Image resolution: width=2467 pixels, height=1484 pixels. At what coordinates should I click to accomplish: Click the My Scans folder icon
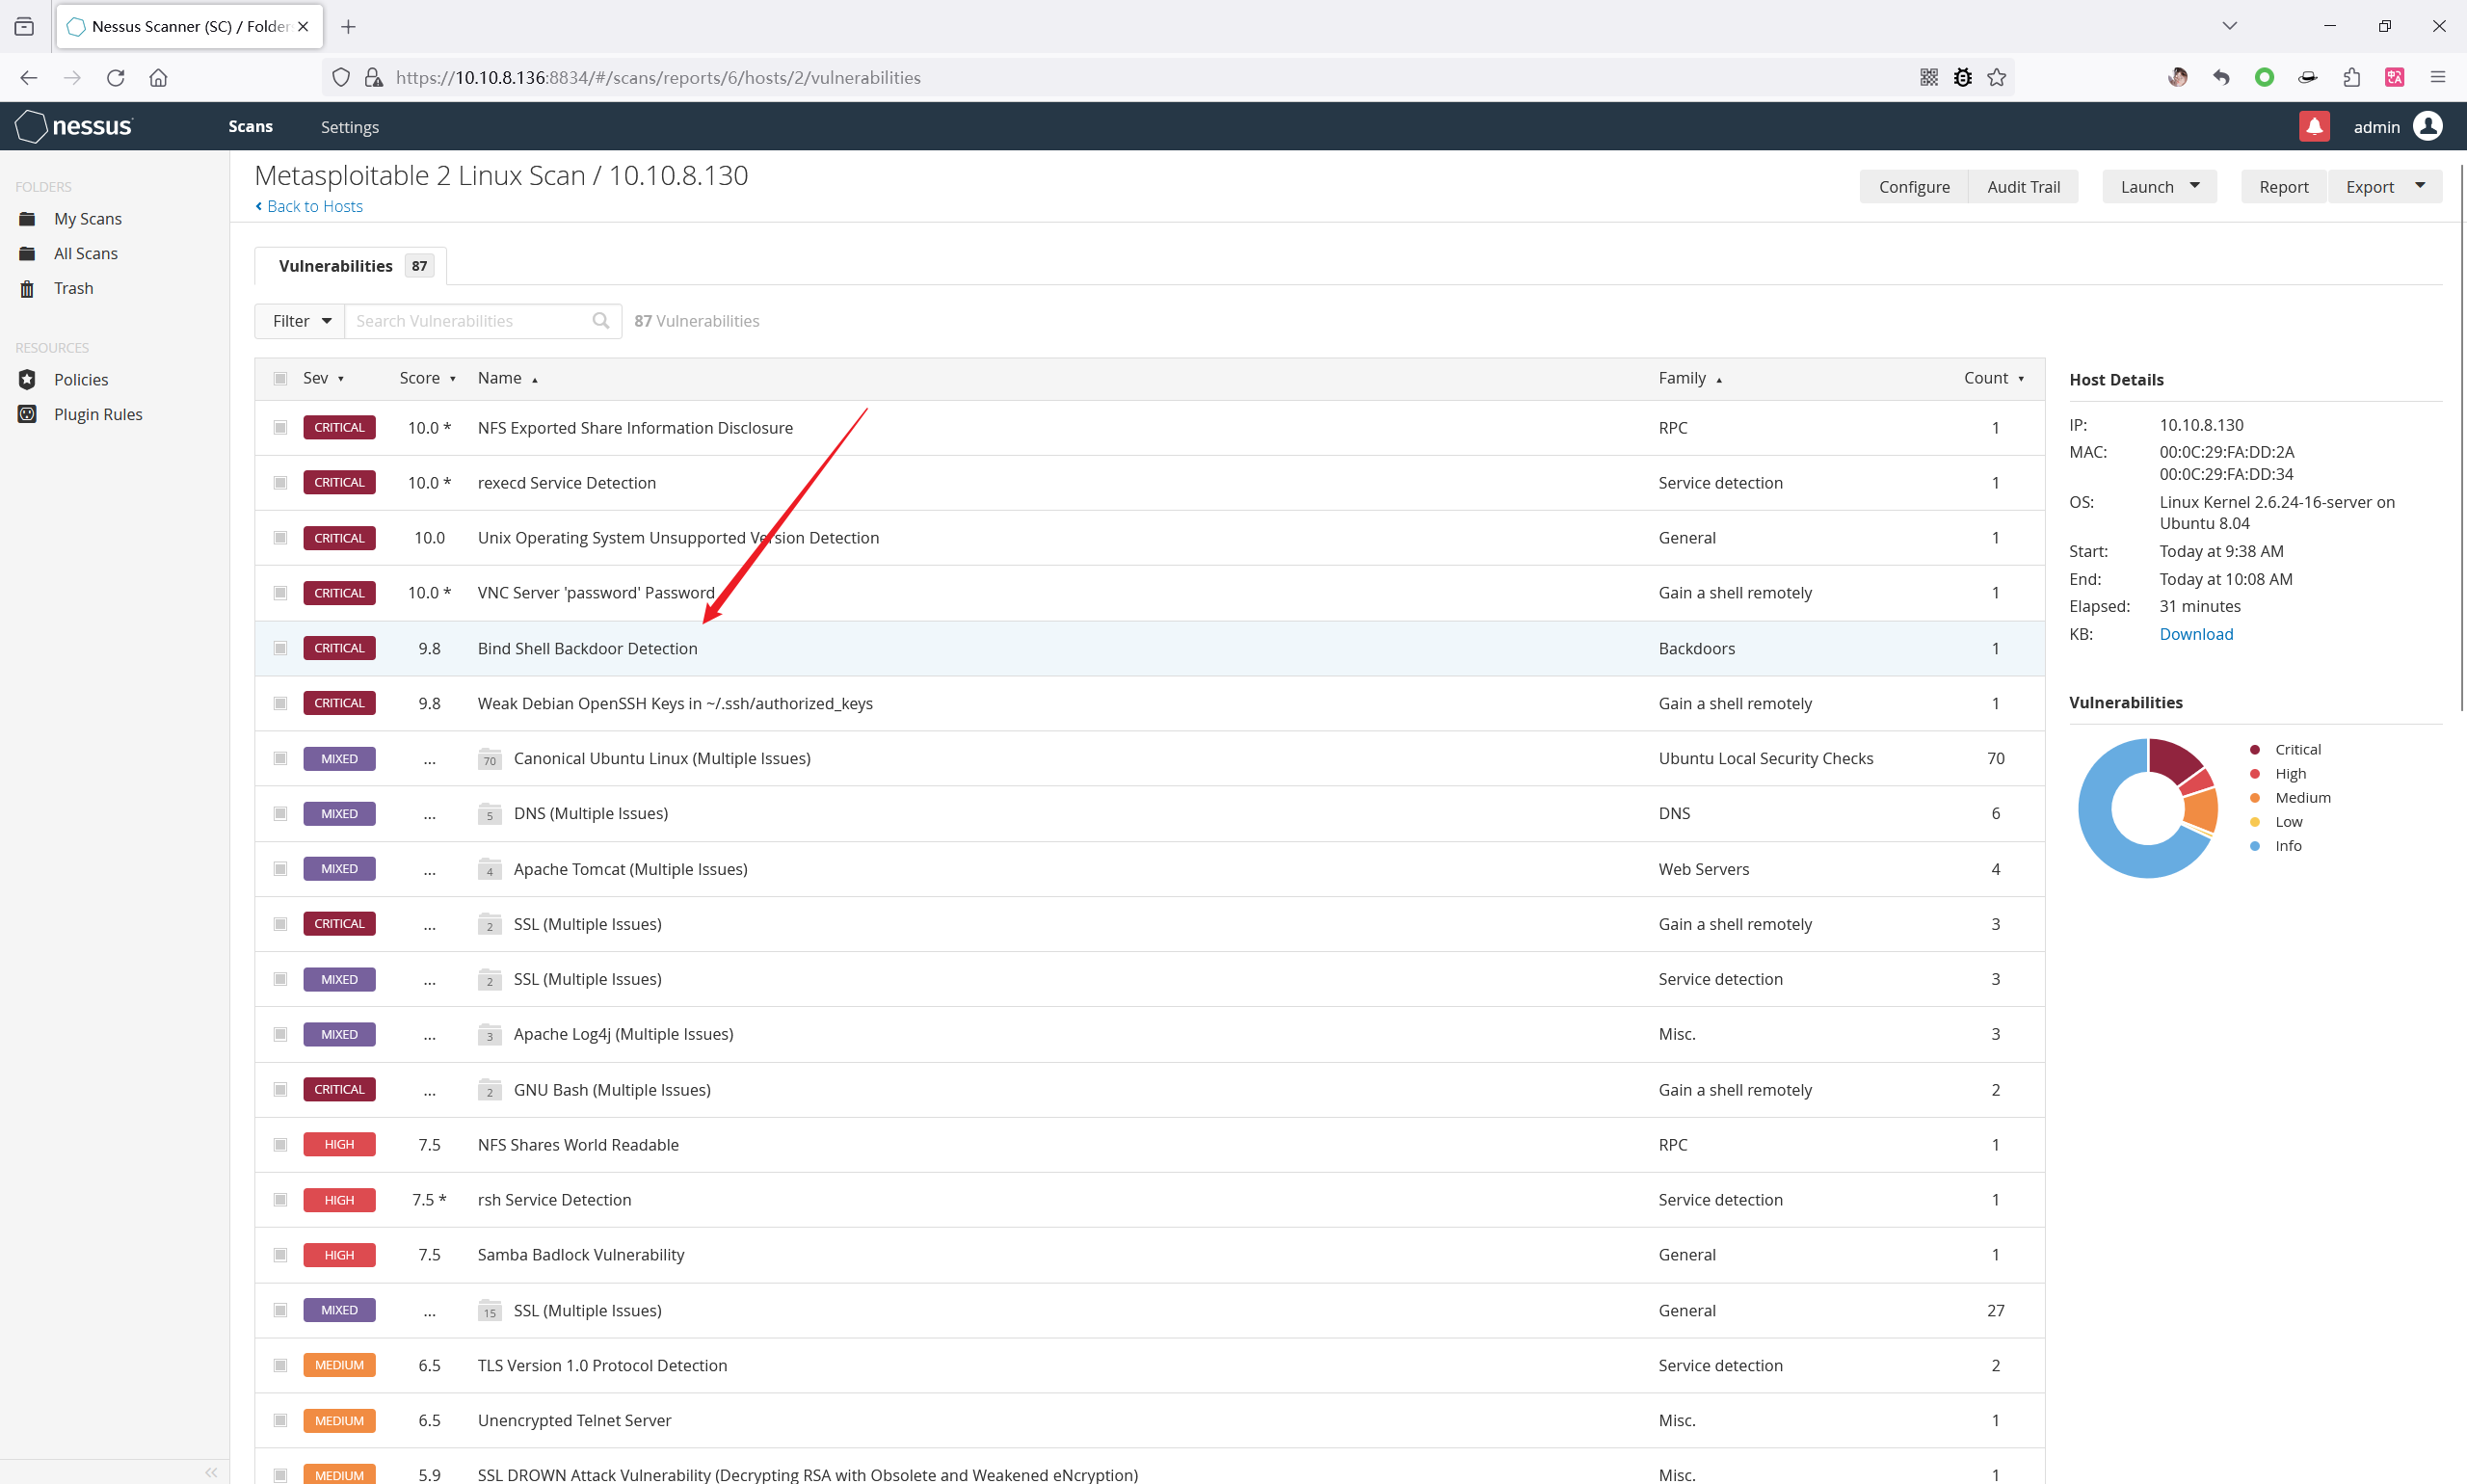(27, 219)
